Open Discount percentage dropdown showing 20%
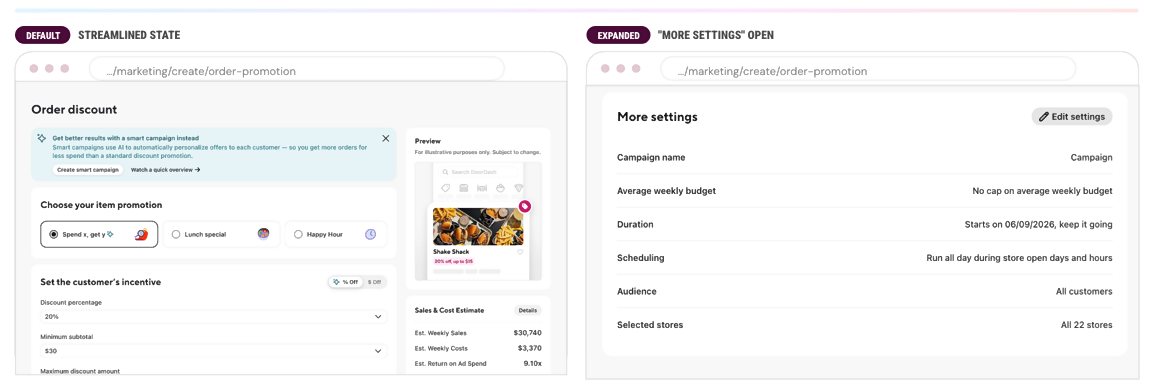The width and height of the screenshot is (1154, 388). [213, 317]
